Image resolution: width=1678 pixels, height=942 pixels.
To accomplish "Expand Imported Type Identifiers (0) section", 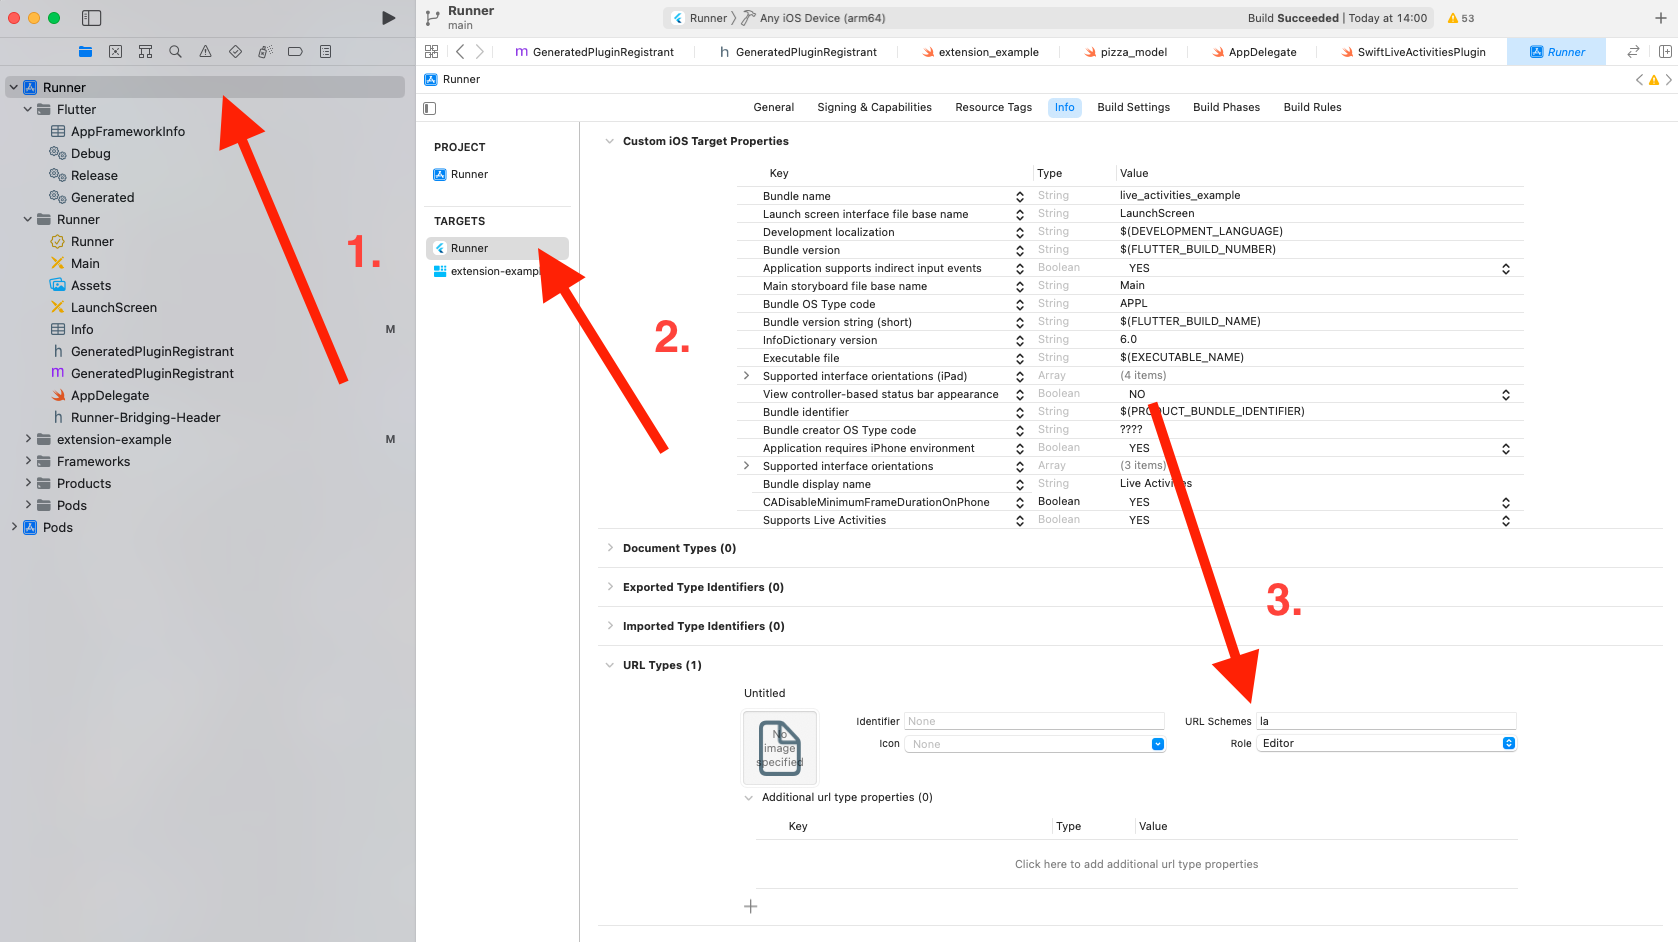I will 609,626.
